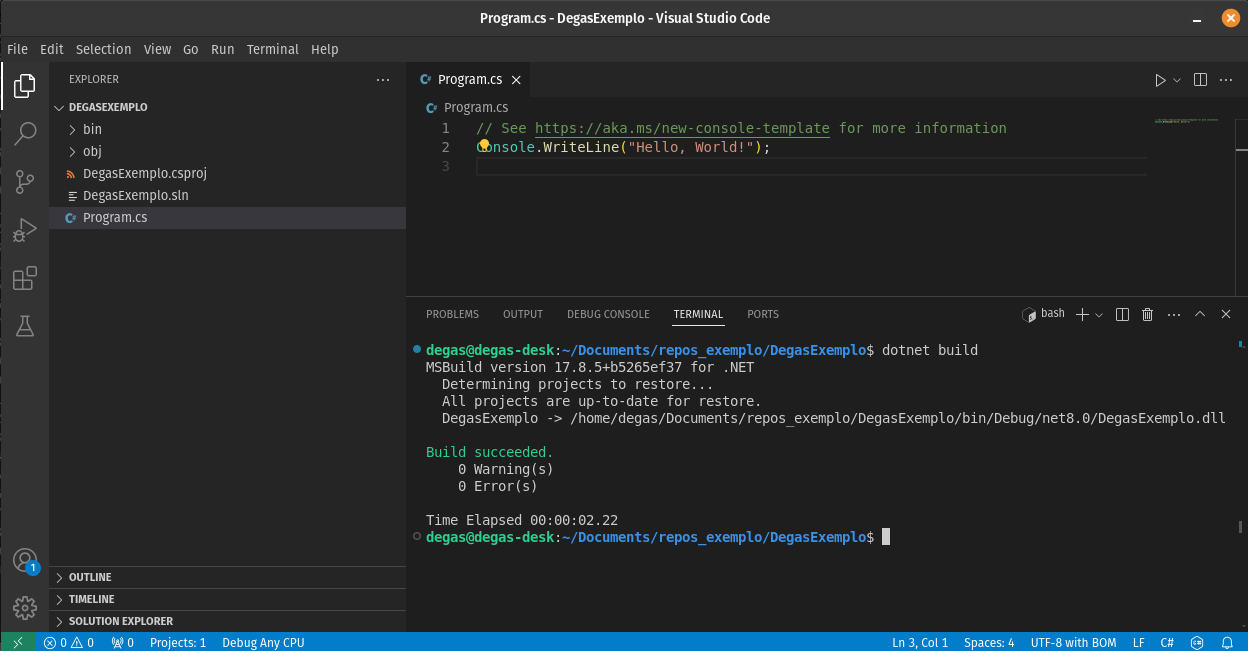This screenshot has height=651, width=1248.
Task: Open editor More Actions ellipsis
Action: (1226, 80)
